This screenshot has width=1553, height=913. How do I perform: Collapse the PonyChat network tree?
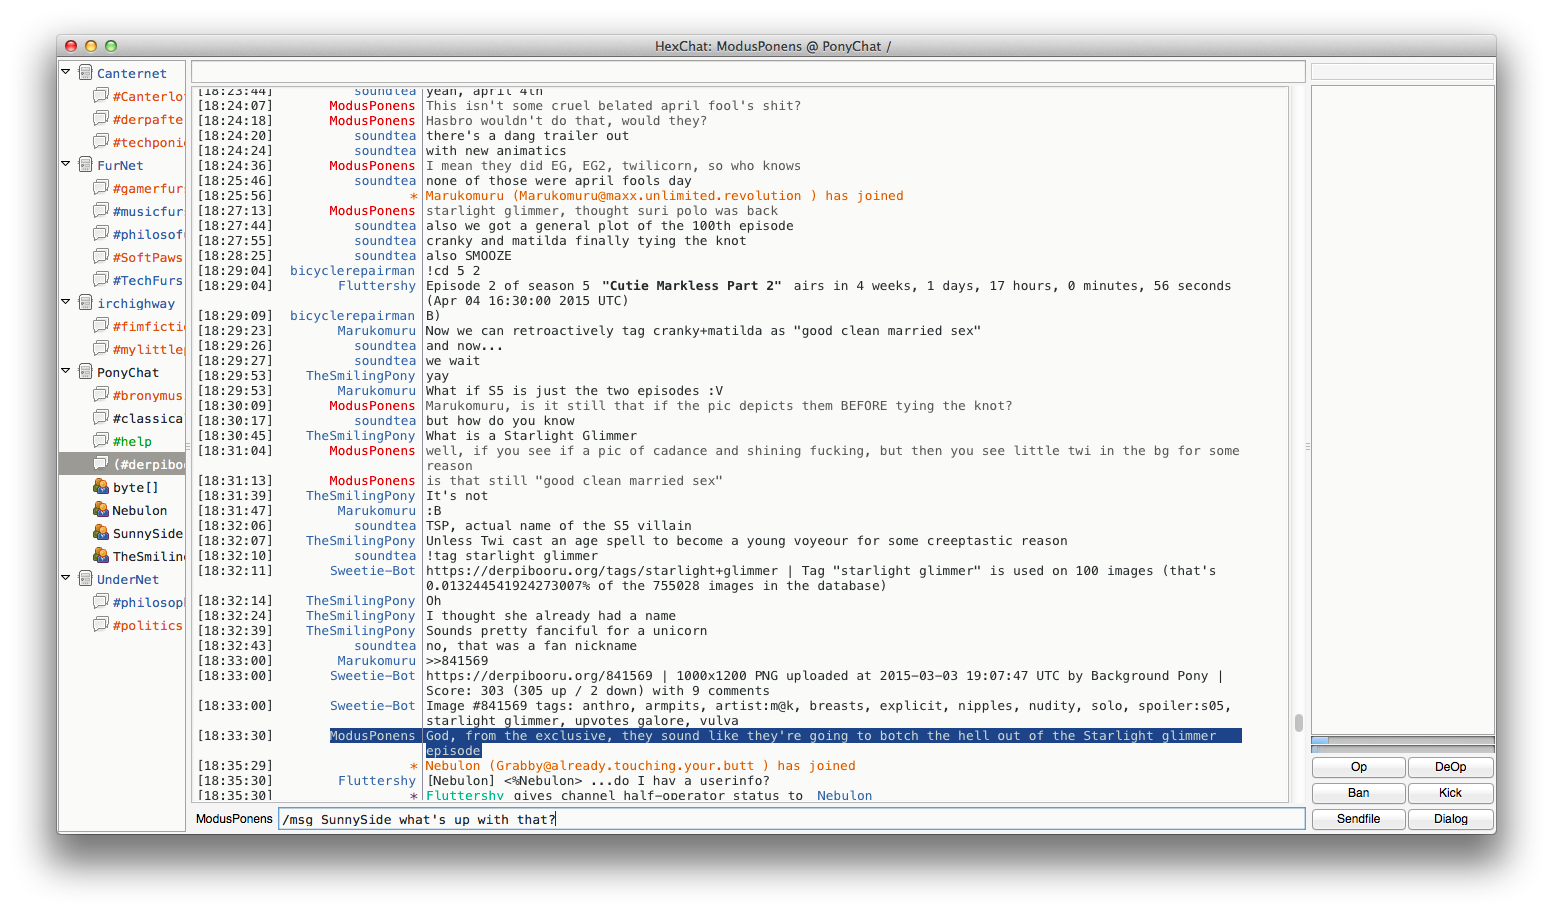66,371
